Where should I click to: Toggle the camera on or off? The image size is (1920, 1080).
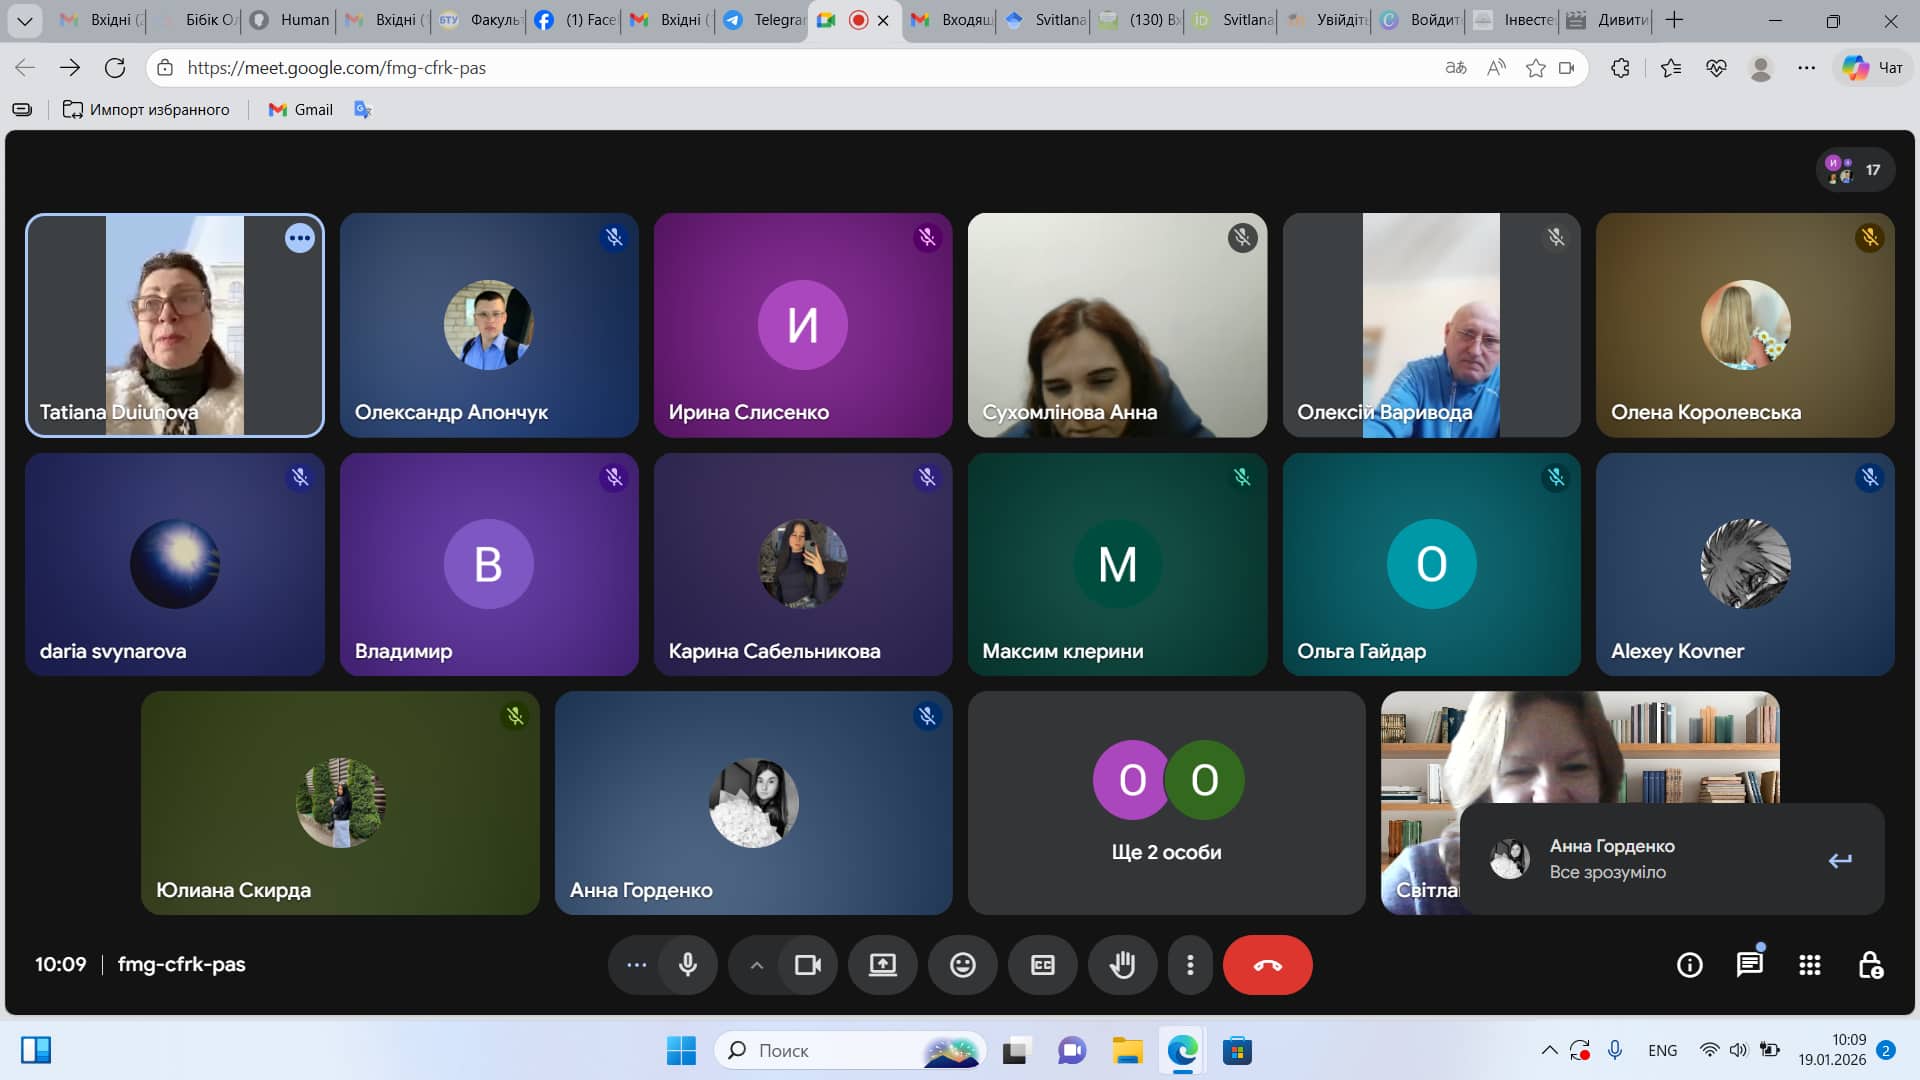point(807,965)
